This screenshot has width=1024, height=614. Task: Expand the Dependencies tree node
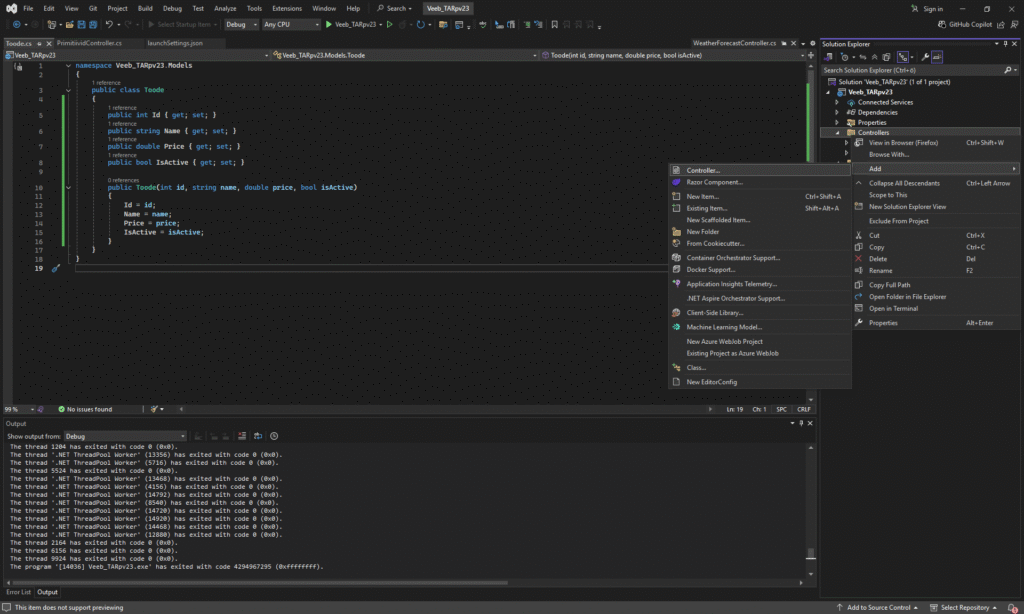[838, 112]
